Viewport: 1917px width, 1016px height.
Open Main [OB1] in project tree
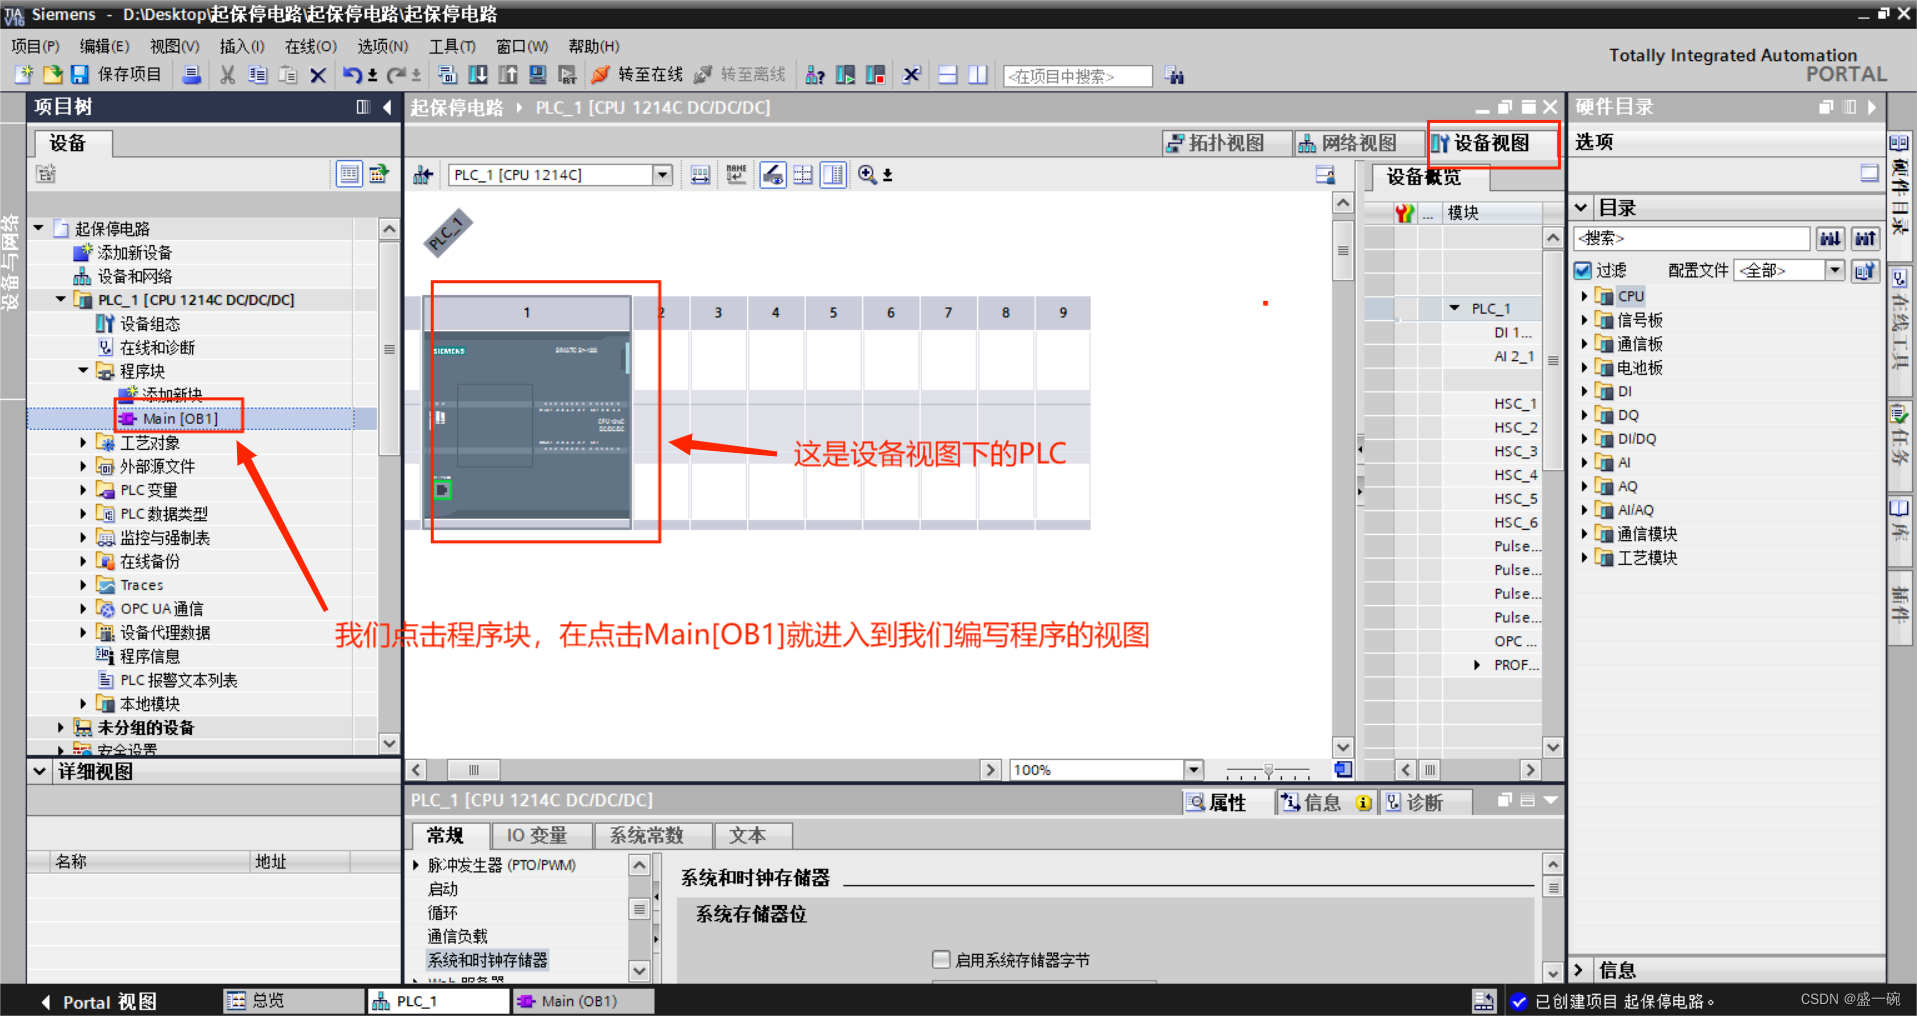(180, 419)
